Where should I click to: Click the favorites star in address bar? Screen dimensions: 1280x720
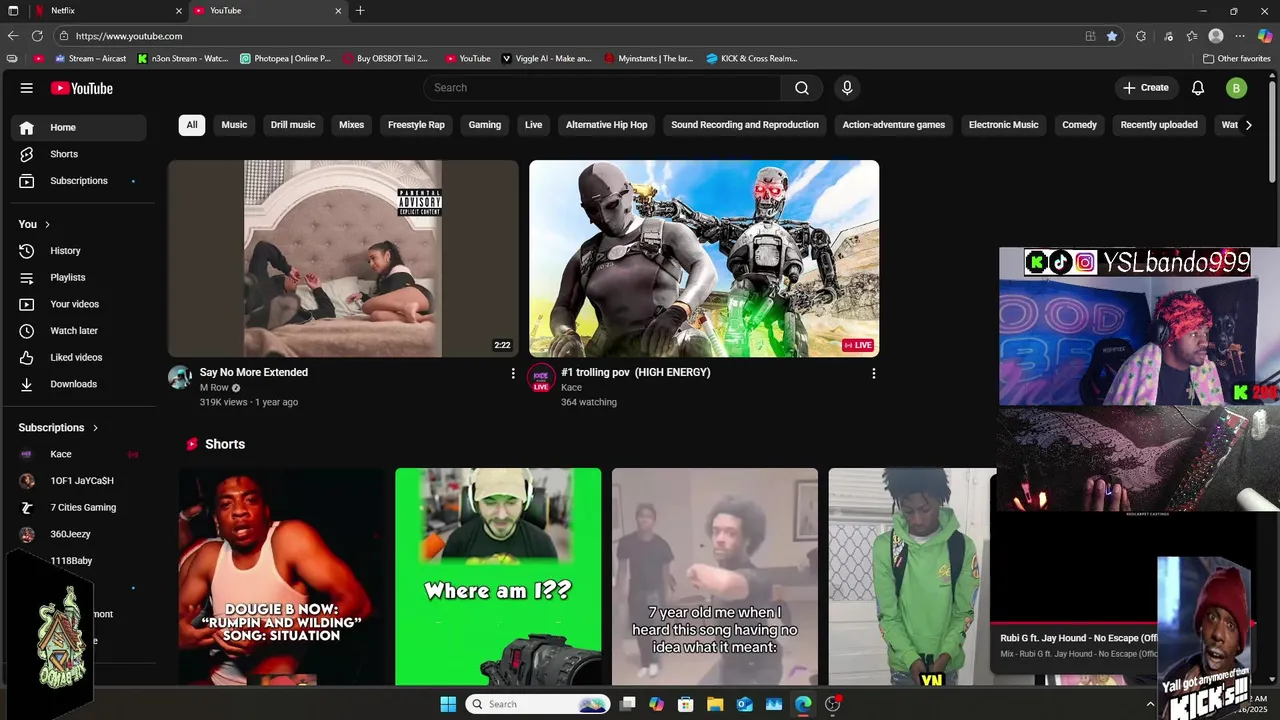(1112, 36)
